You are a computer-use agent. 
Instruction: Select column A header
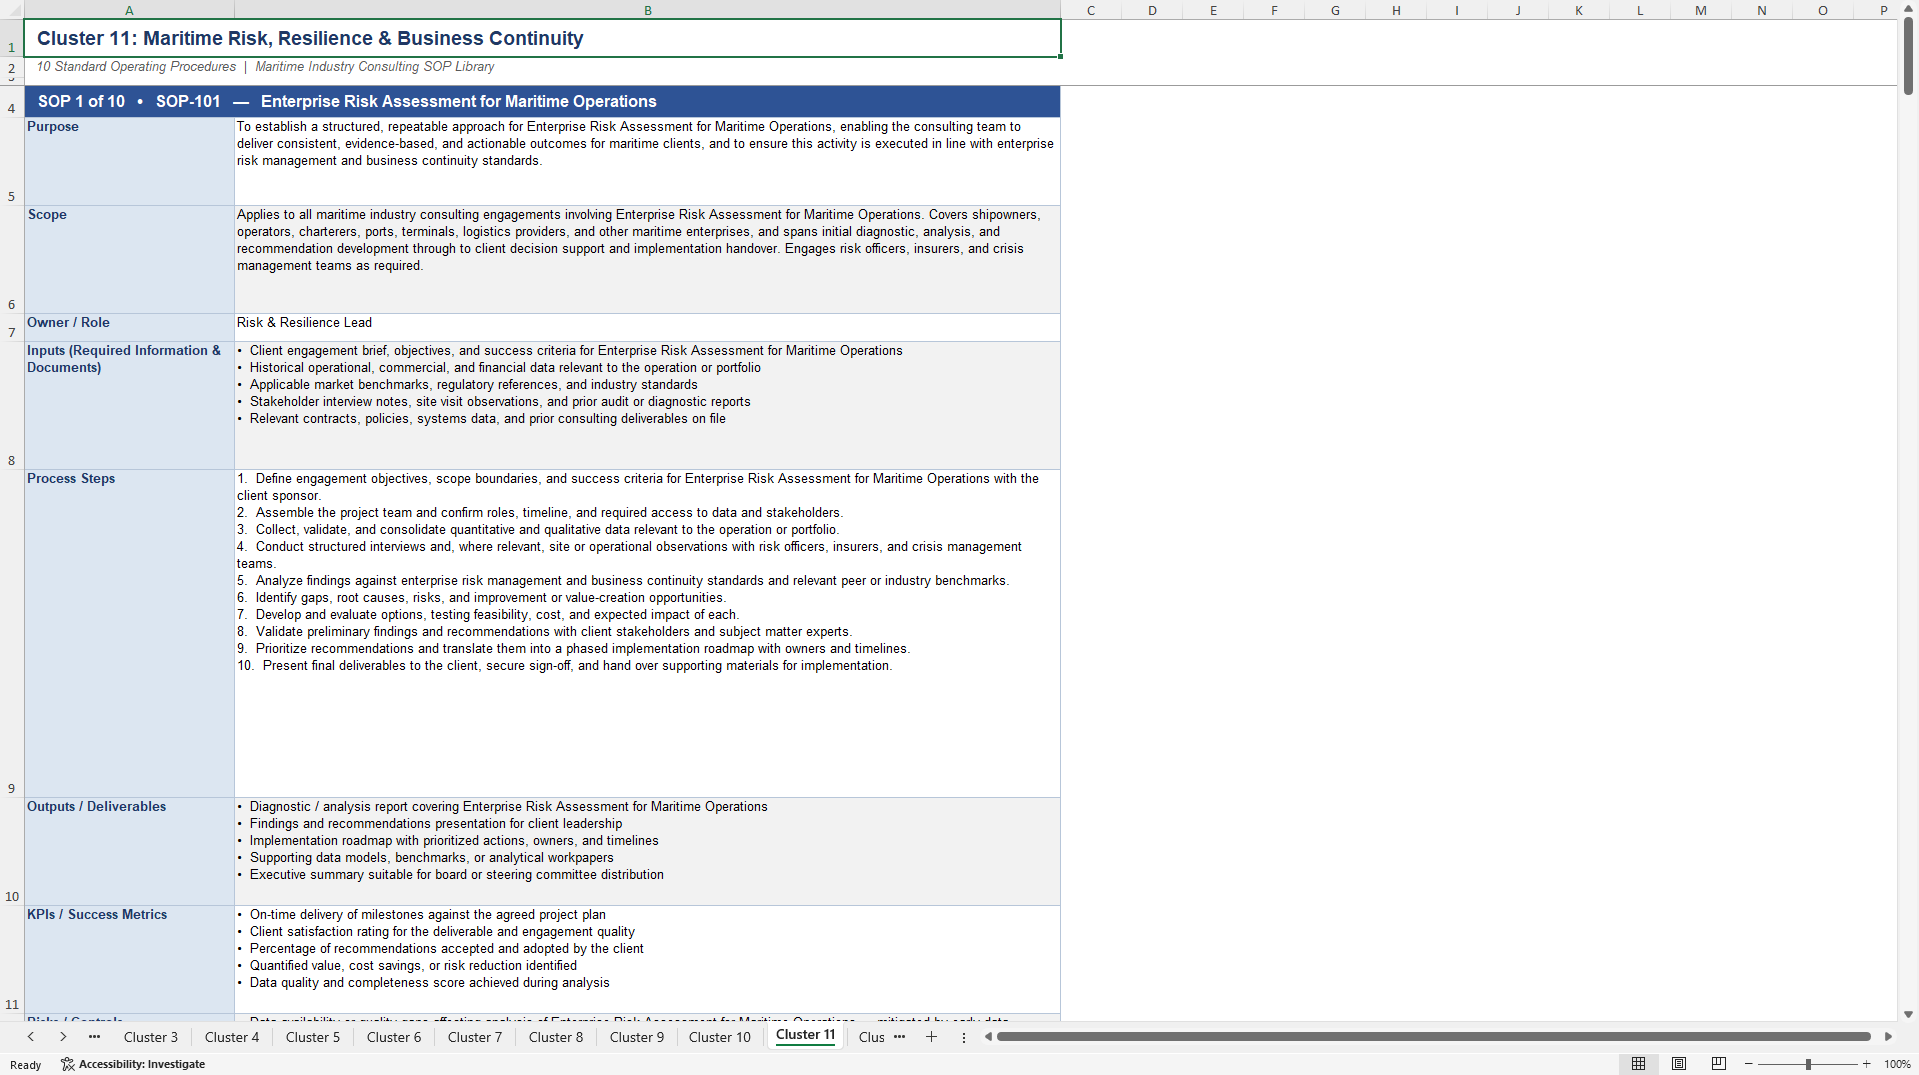click(129, 10)
